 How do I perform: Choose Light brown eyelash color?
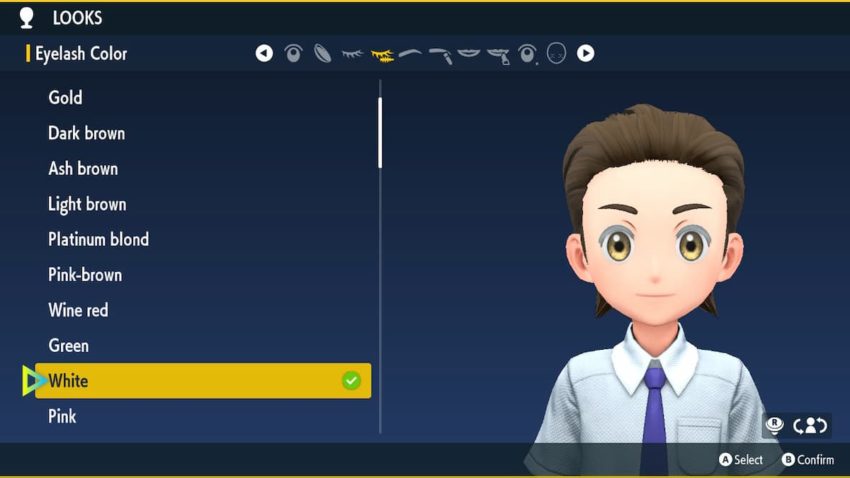click(x=203, y=204)
